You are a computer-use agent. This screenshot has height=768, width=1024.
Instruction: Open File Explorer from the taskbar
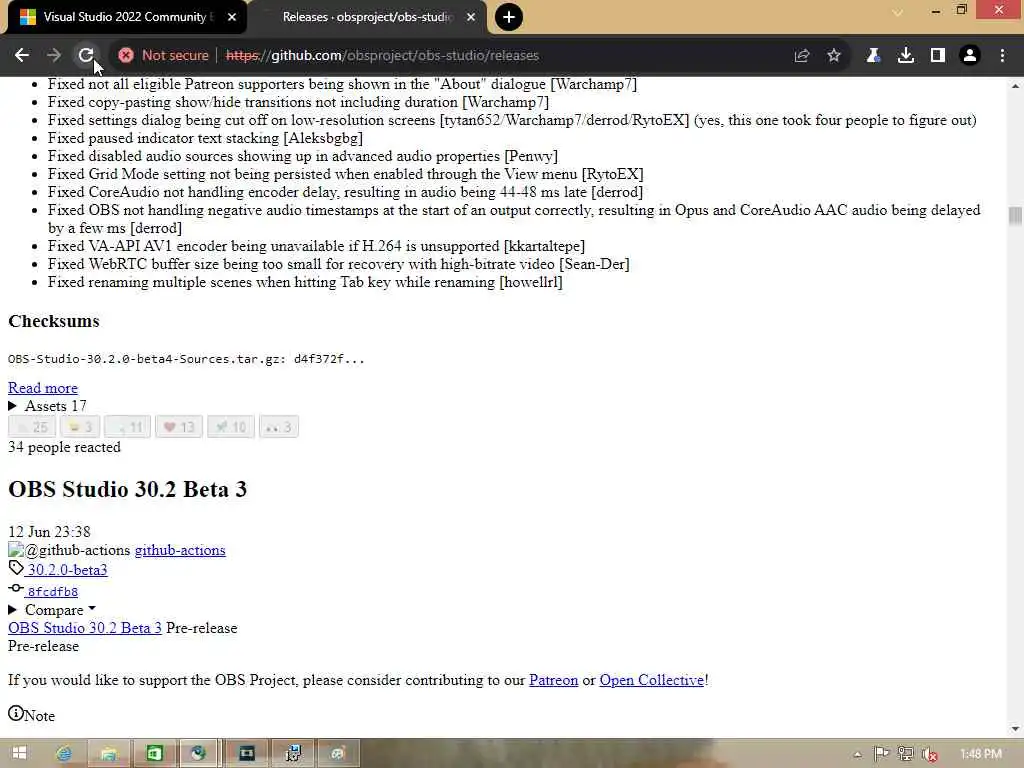coord(109,754)
